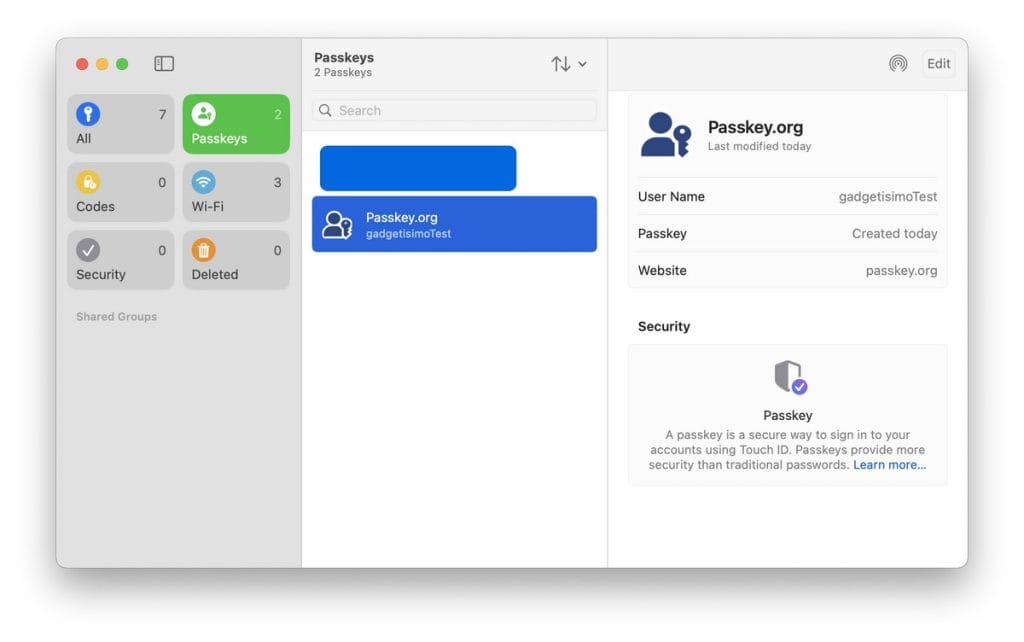Click the Edit button
1024x642 pixels.
click(x=938, y=63)
